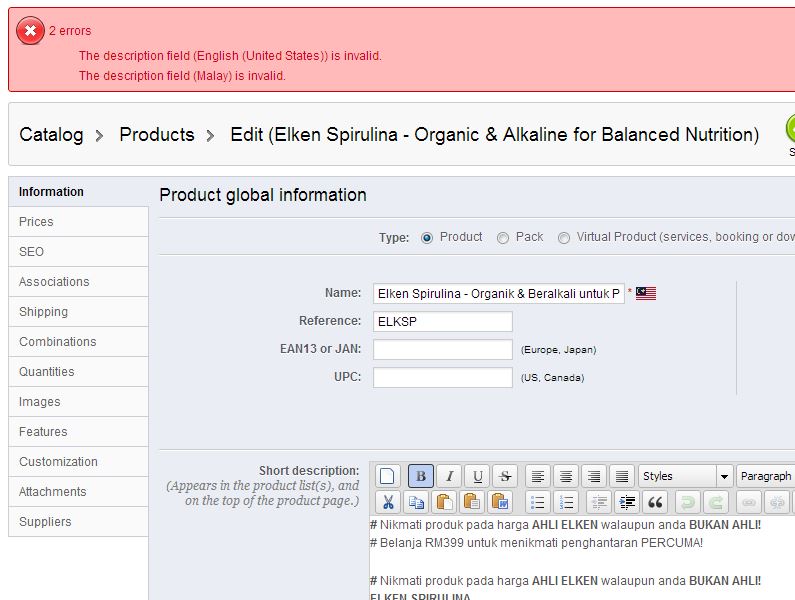Click the '2 errors' heading text
This screenshot has height=600, width=795.
[70, 31]
